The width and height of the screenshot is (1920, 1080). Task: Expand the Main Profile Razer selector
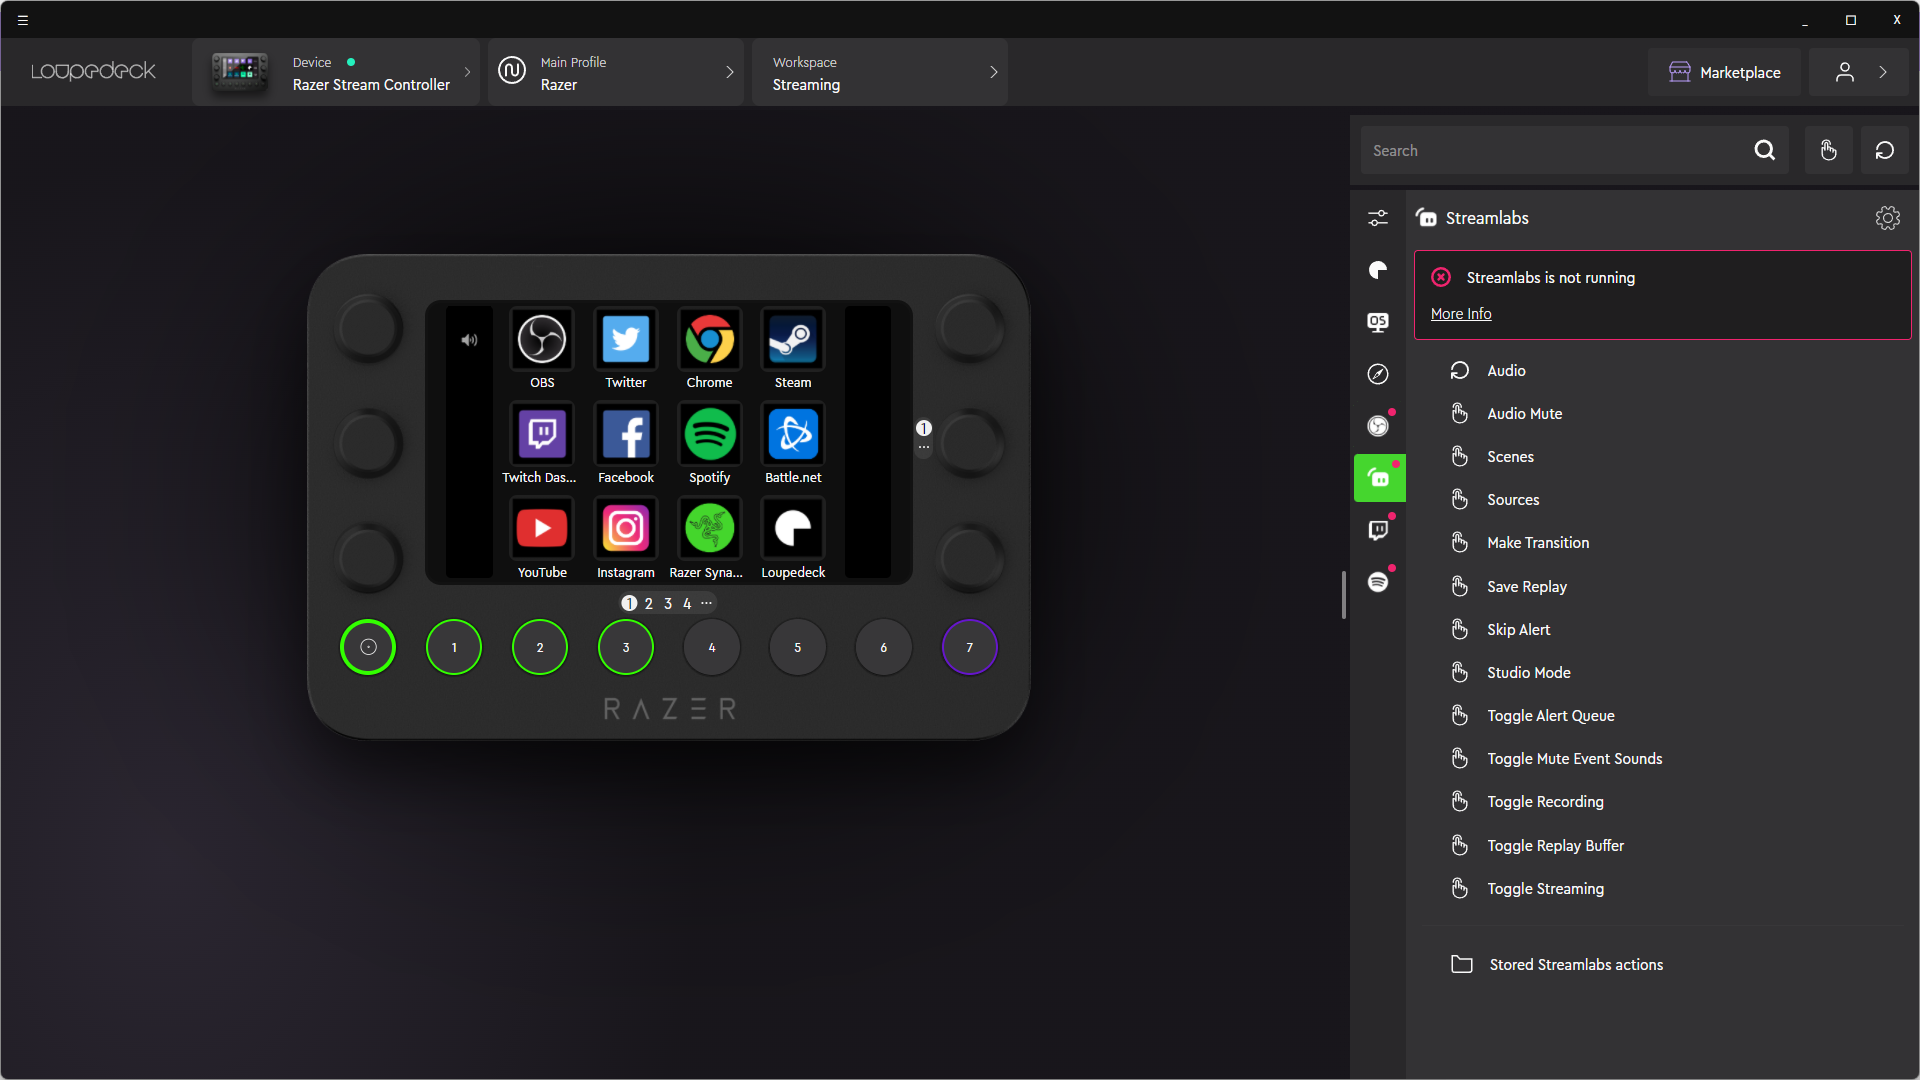pos(616,73)
